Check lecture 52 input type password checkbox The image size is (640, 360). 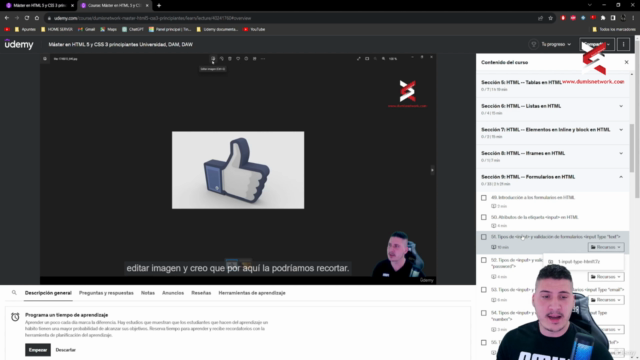click(x=484, y=260)
